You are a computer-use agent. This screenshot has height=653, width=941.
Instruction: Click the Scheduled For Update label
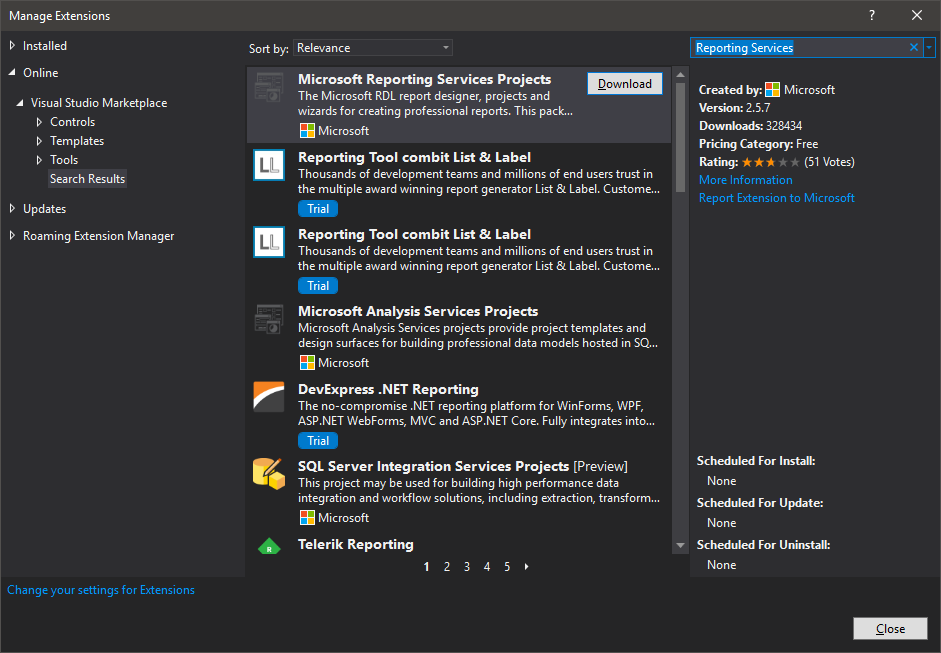(760, 503)
